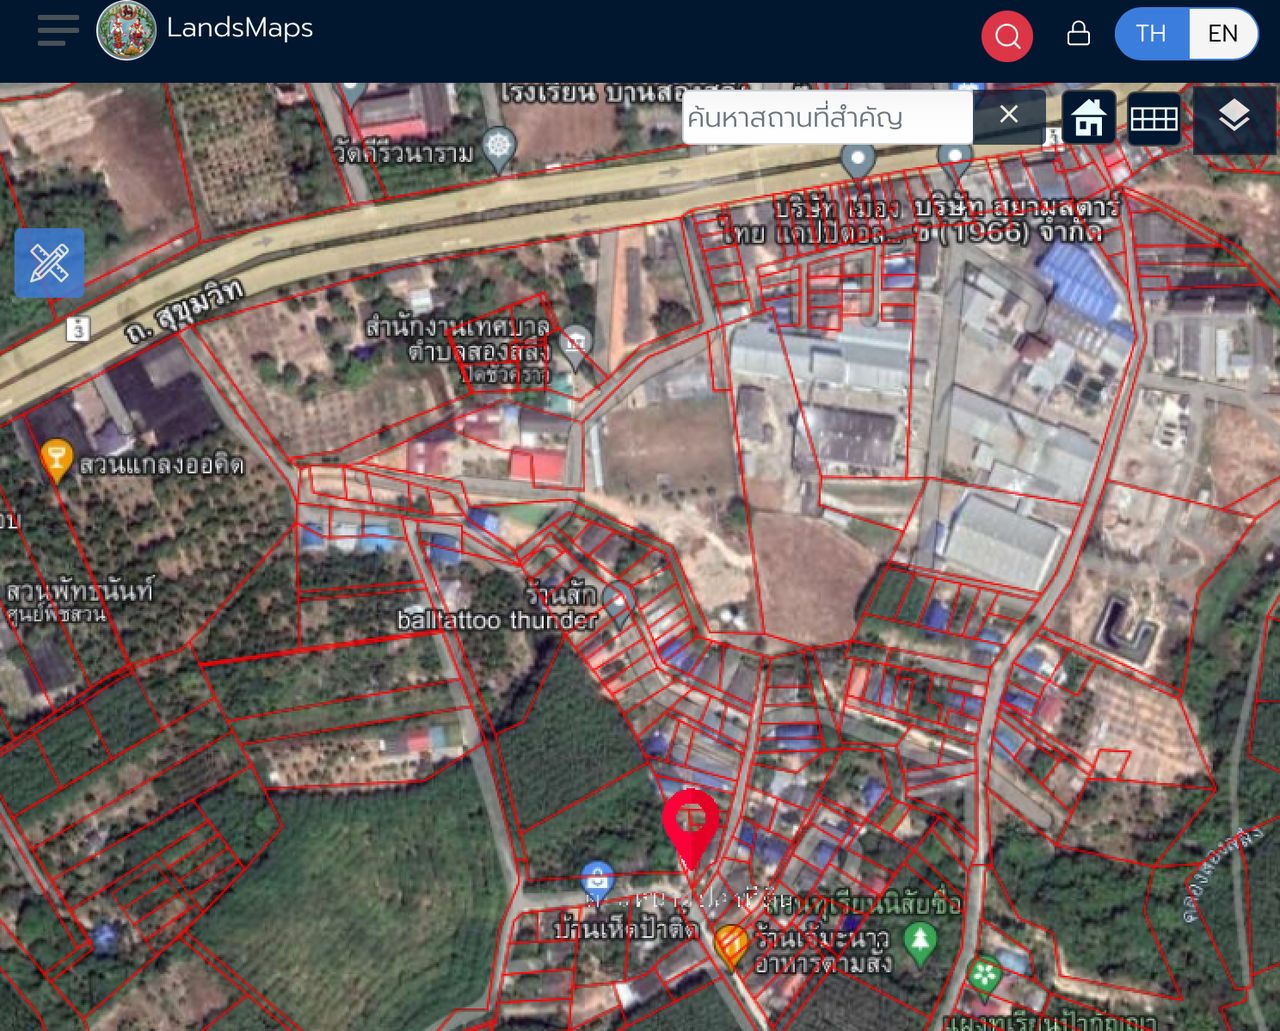Open the lock login icon
Image resolution: width=1280 pixels, height=1031 pixels.
pyautogui.click(x=1078, y=34)
